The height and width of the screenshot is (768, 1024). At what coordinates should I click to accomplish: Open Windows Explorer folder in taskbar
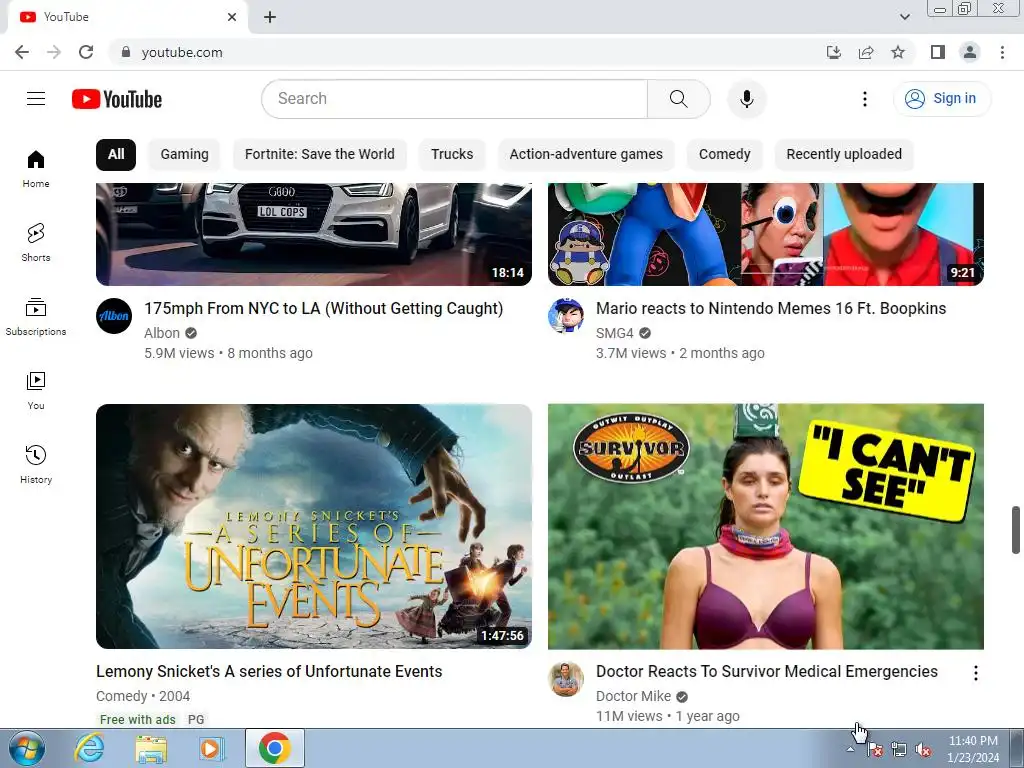(x=151, y=748)
